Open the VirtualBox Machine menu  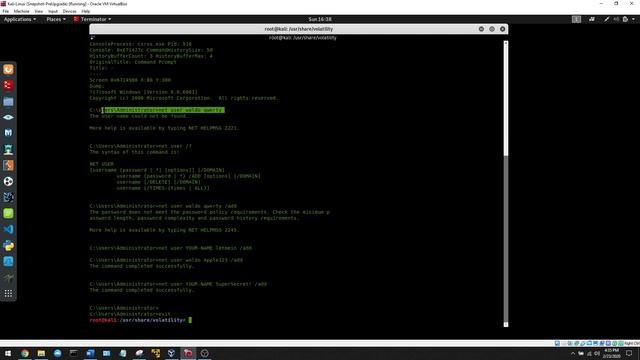(22, 11)
